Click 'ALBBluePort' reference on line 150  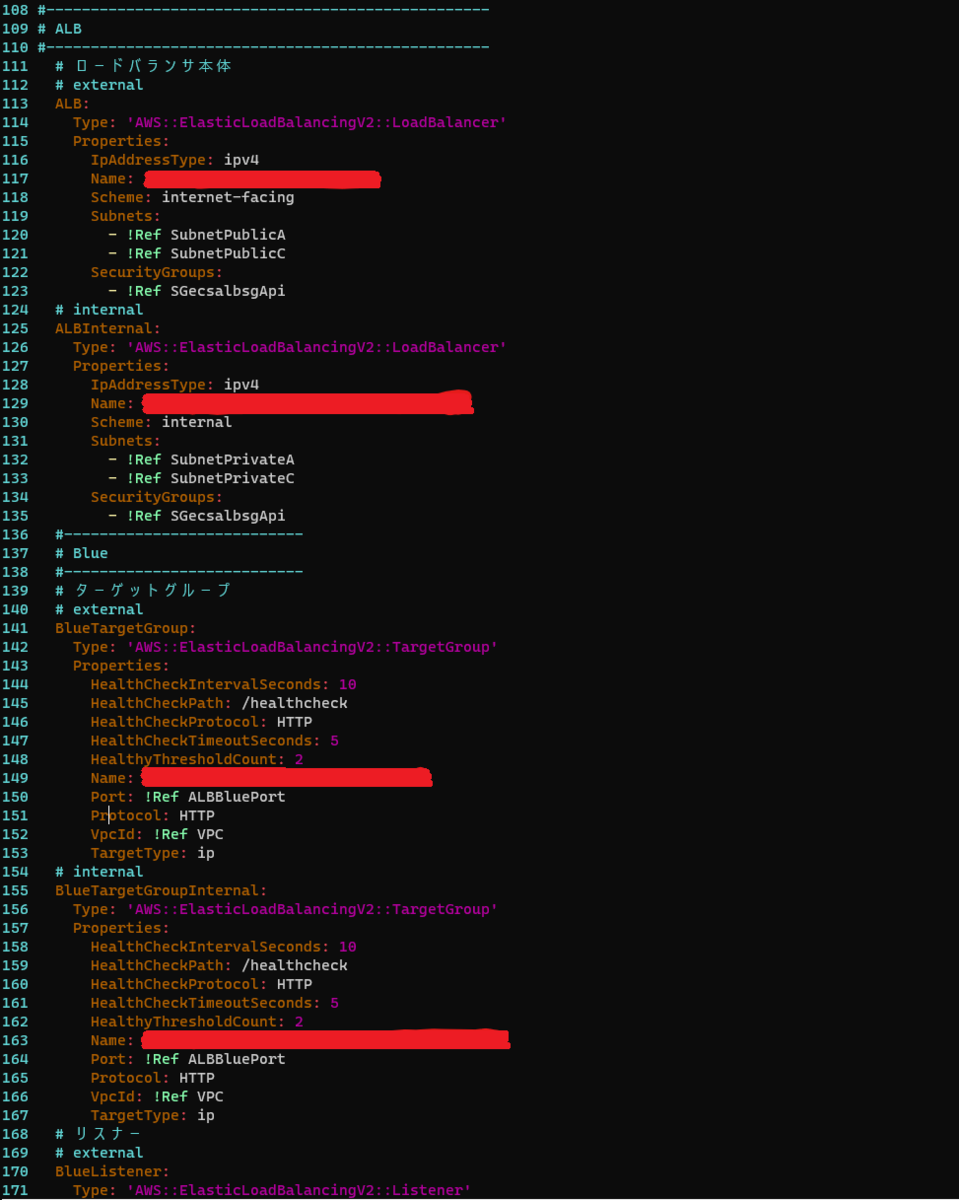tap(236, 797)
